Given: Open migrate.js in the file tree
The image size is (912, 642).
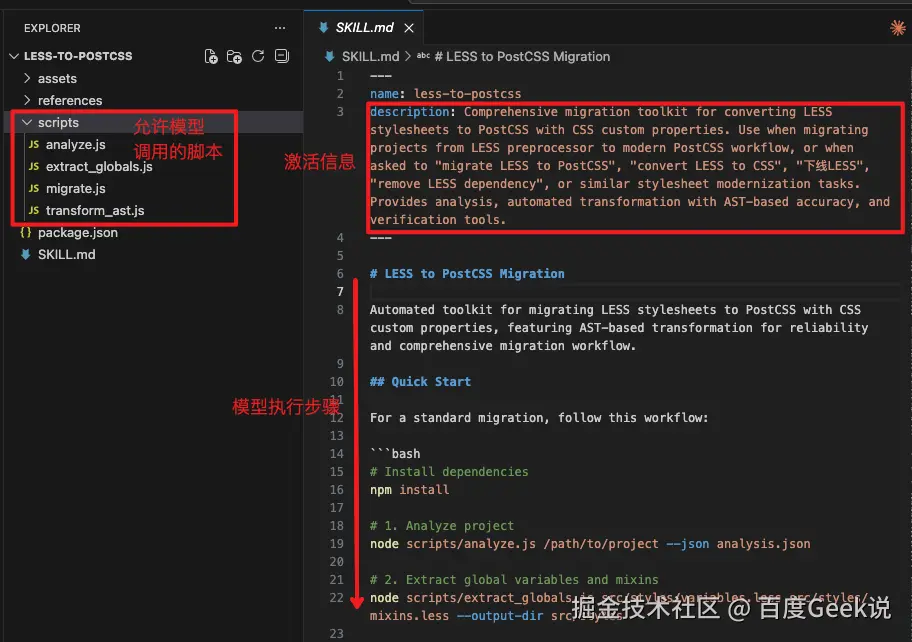Looking at the screenshot, I should [x=76, y=189].
